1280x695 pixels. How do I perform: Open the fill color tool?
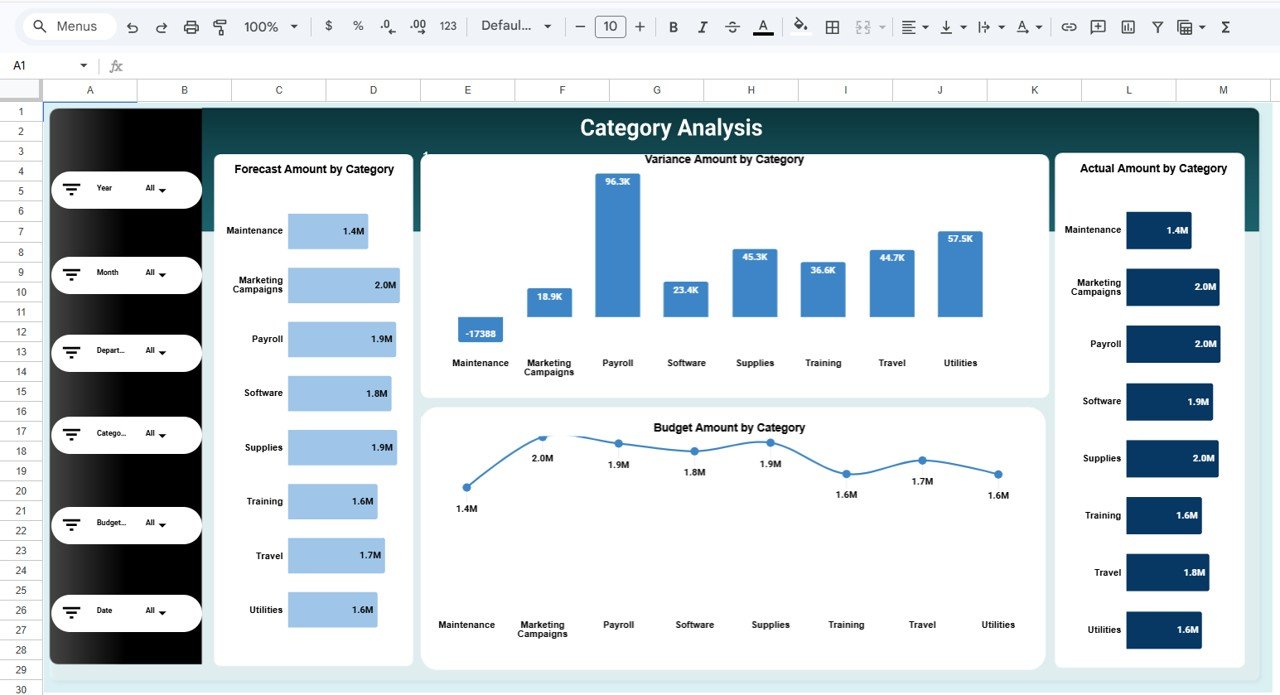coord(800,26)
